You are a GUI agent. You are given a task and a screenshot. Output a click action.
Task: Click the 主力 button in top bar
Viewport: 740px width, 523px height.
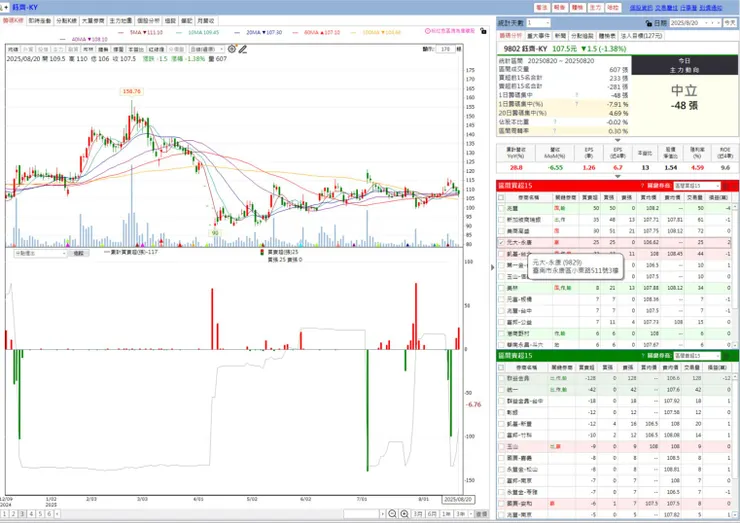[595, 8]
